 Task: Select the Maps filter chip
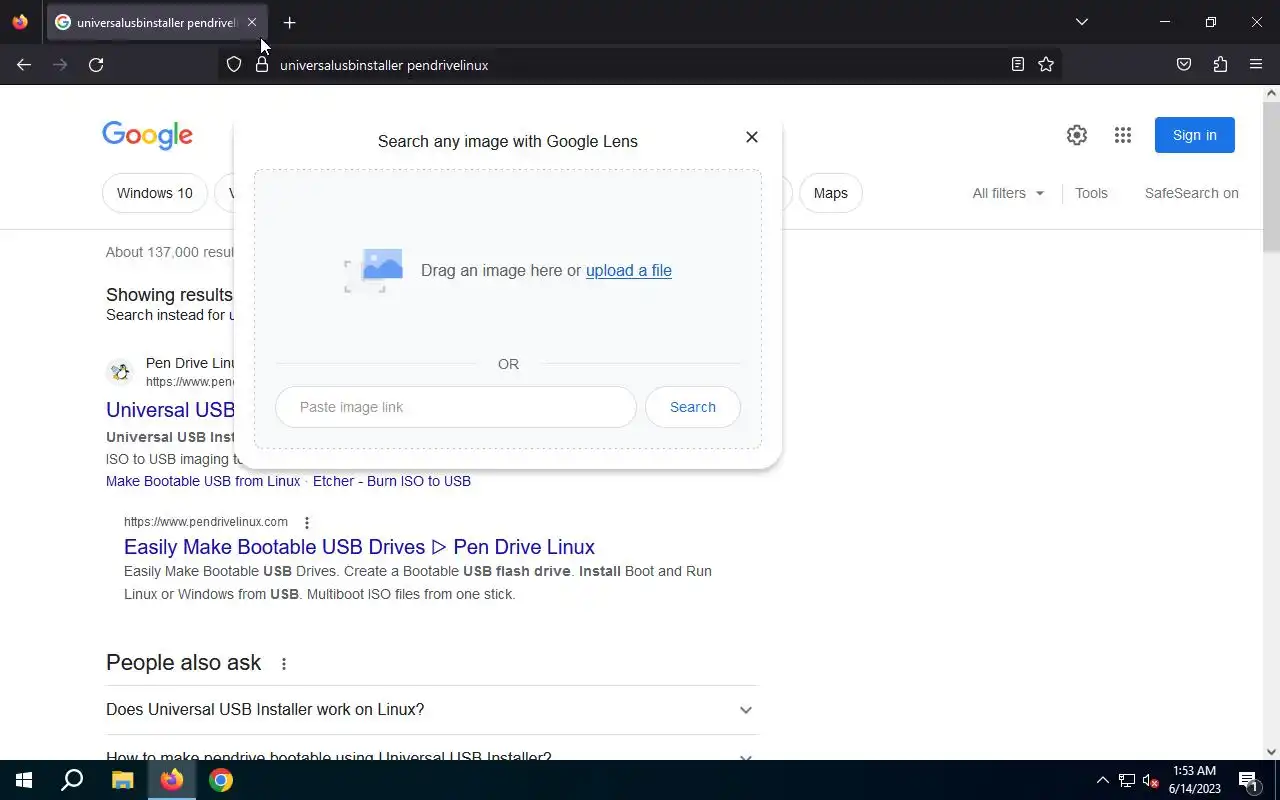click(831, 193)
